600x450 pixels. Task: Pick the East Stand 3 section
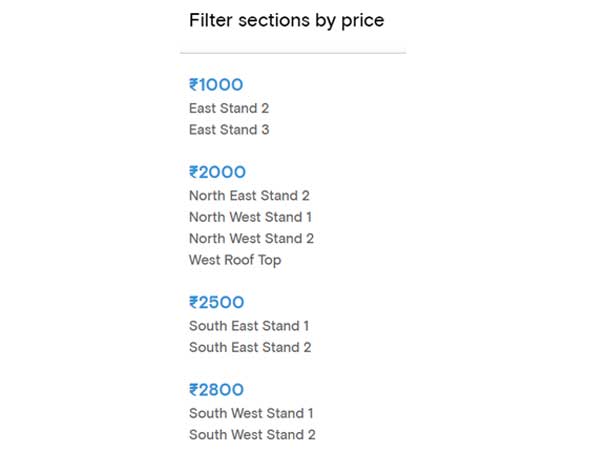click(x=229, y=130)
